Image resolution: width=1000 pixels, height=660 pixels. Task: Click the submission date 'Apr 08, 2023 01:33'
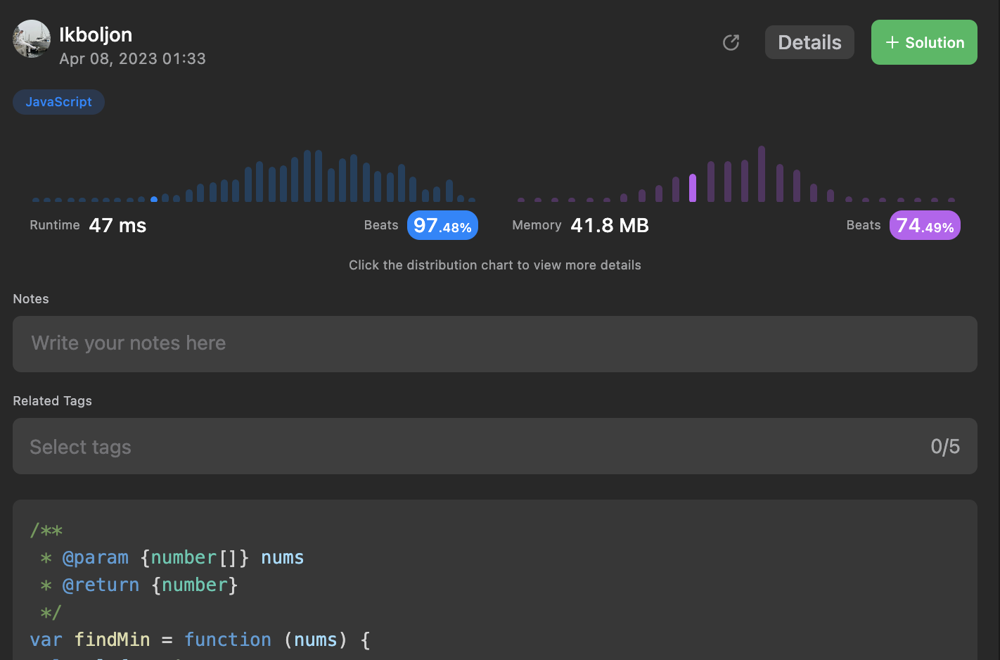pos(133,59)
